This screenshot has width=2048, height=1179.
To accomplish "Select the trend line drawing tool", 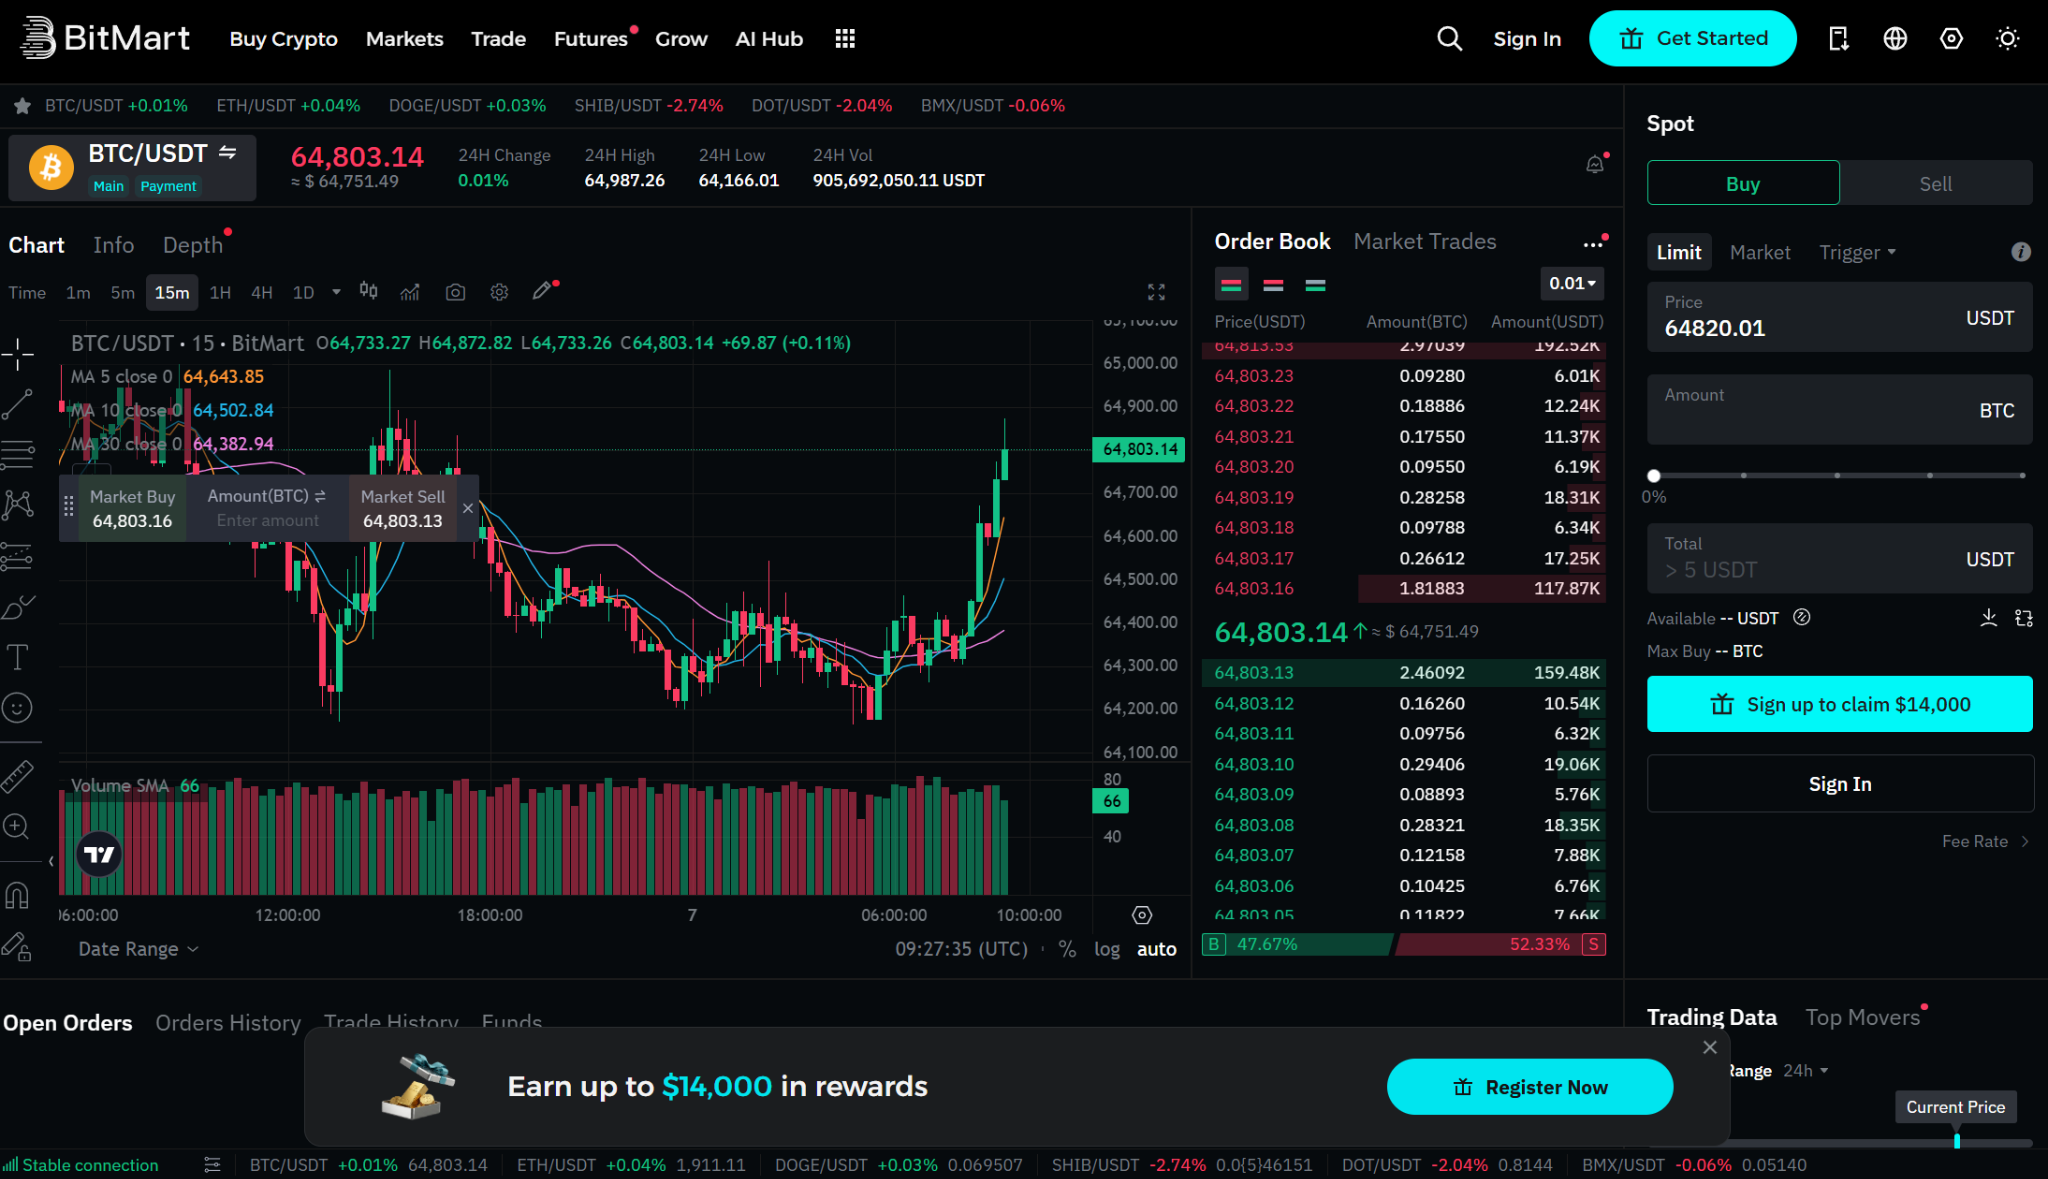I will click(x=17, y=404).
